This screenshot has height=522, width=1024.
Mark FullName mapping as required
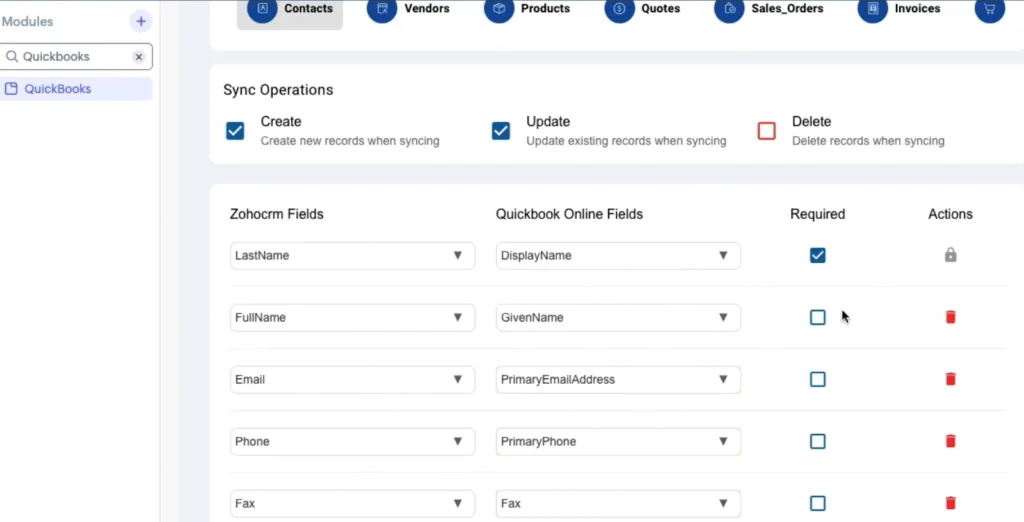(818, 318)
